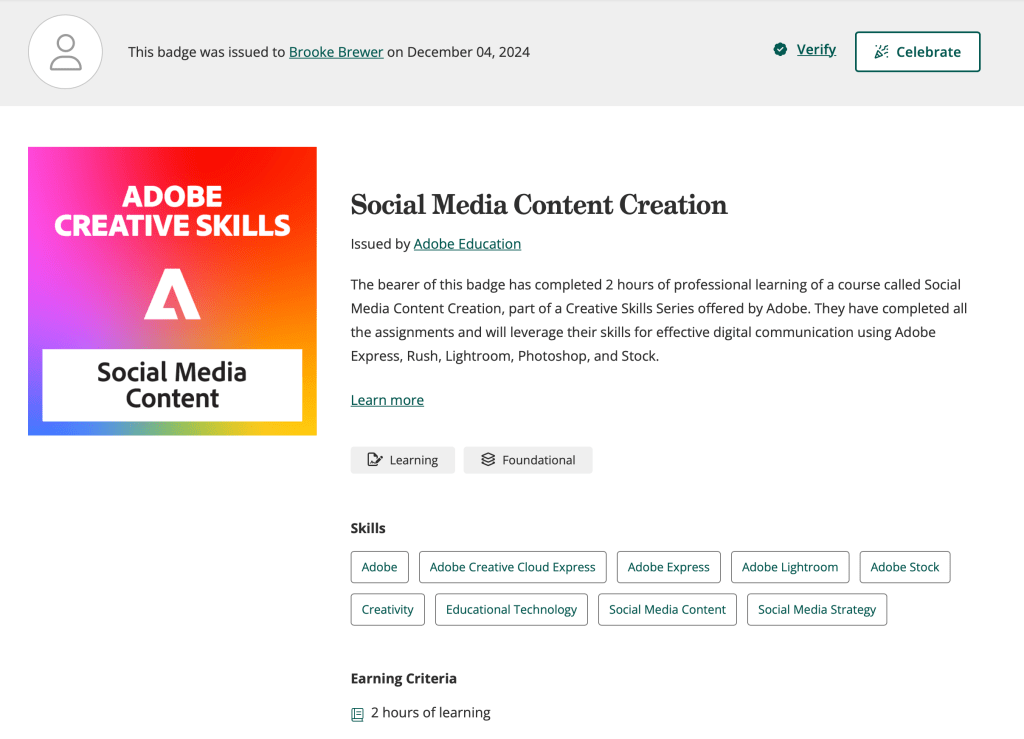Click the book icon beside 2 hours of learning

(357, 714)
